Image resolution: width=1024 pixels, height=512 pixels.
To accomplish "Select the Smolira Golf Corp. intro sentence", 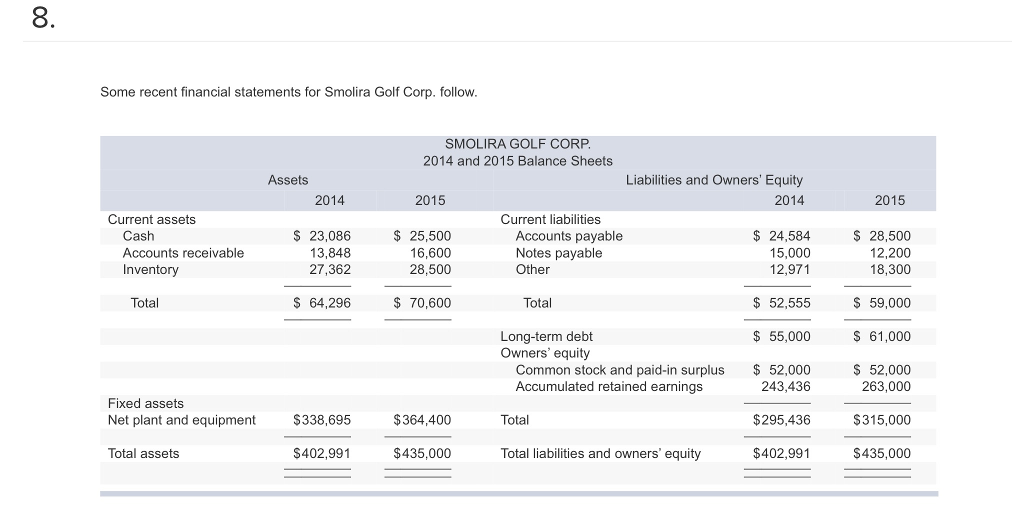I will click(x=289, y=92).
